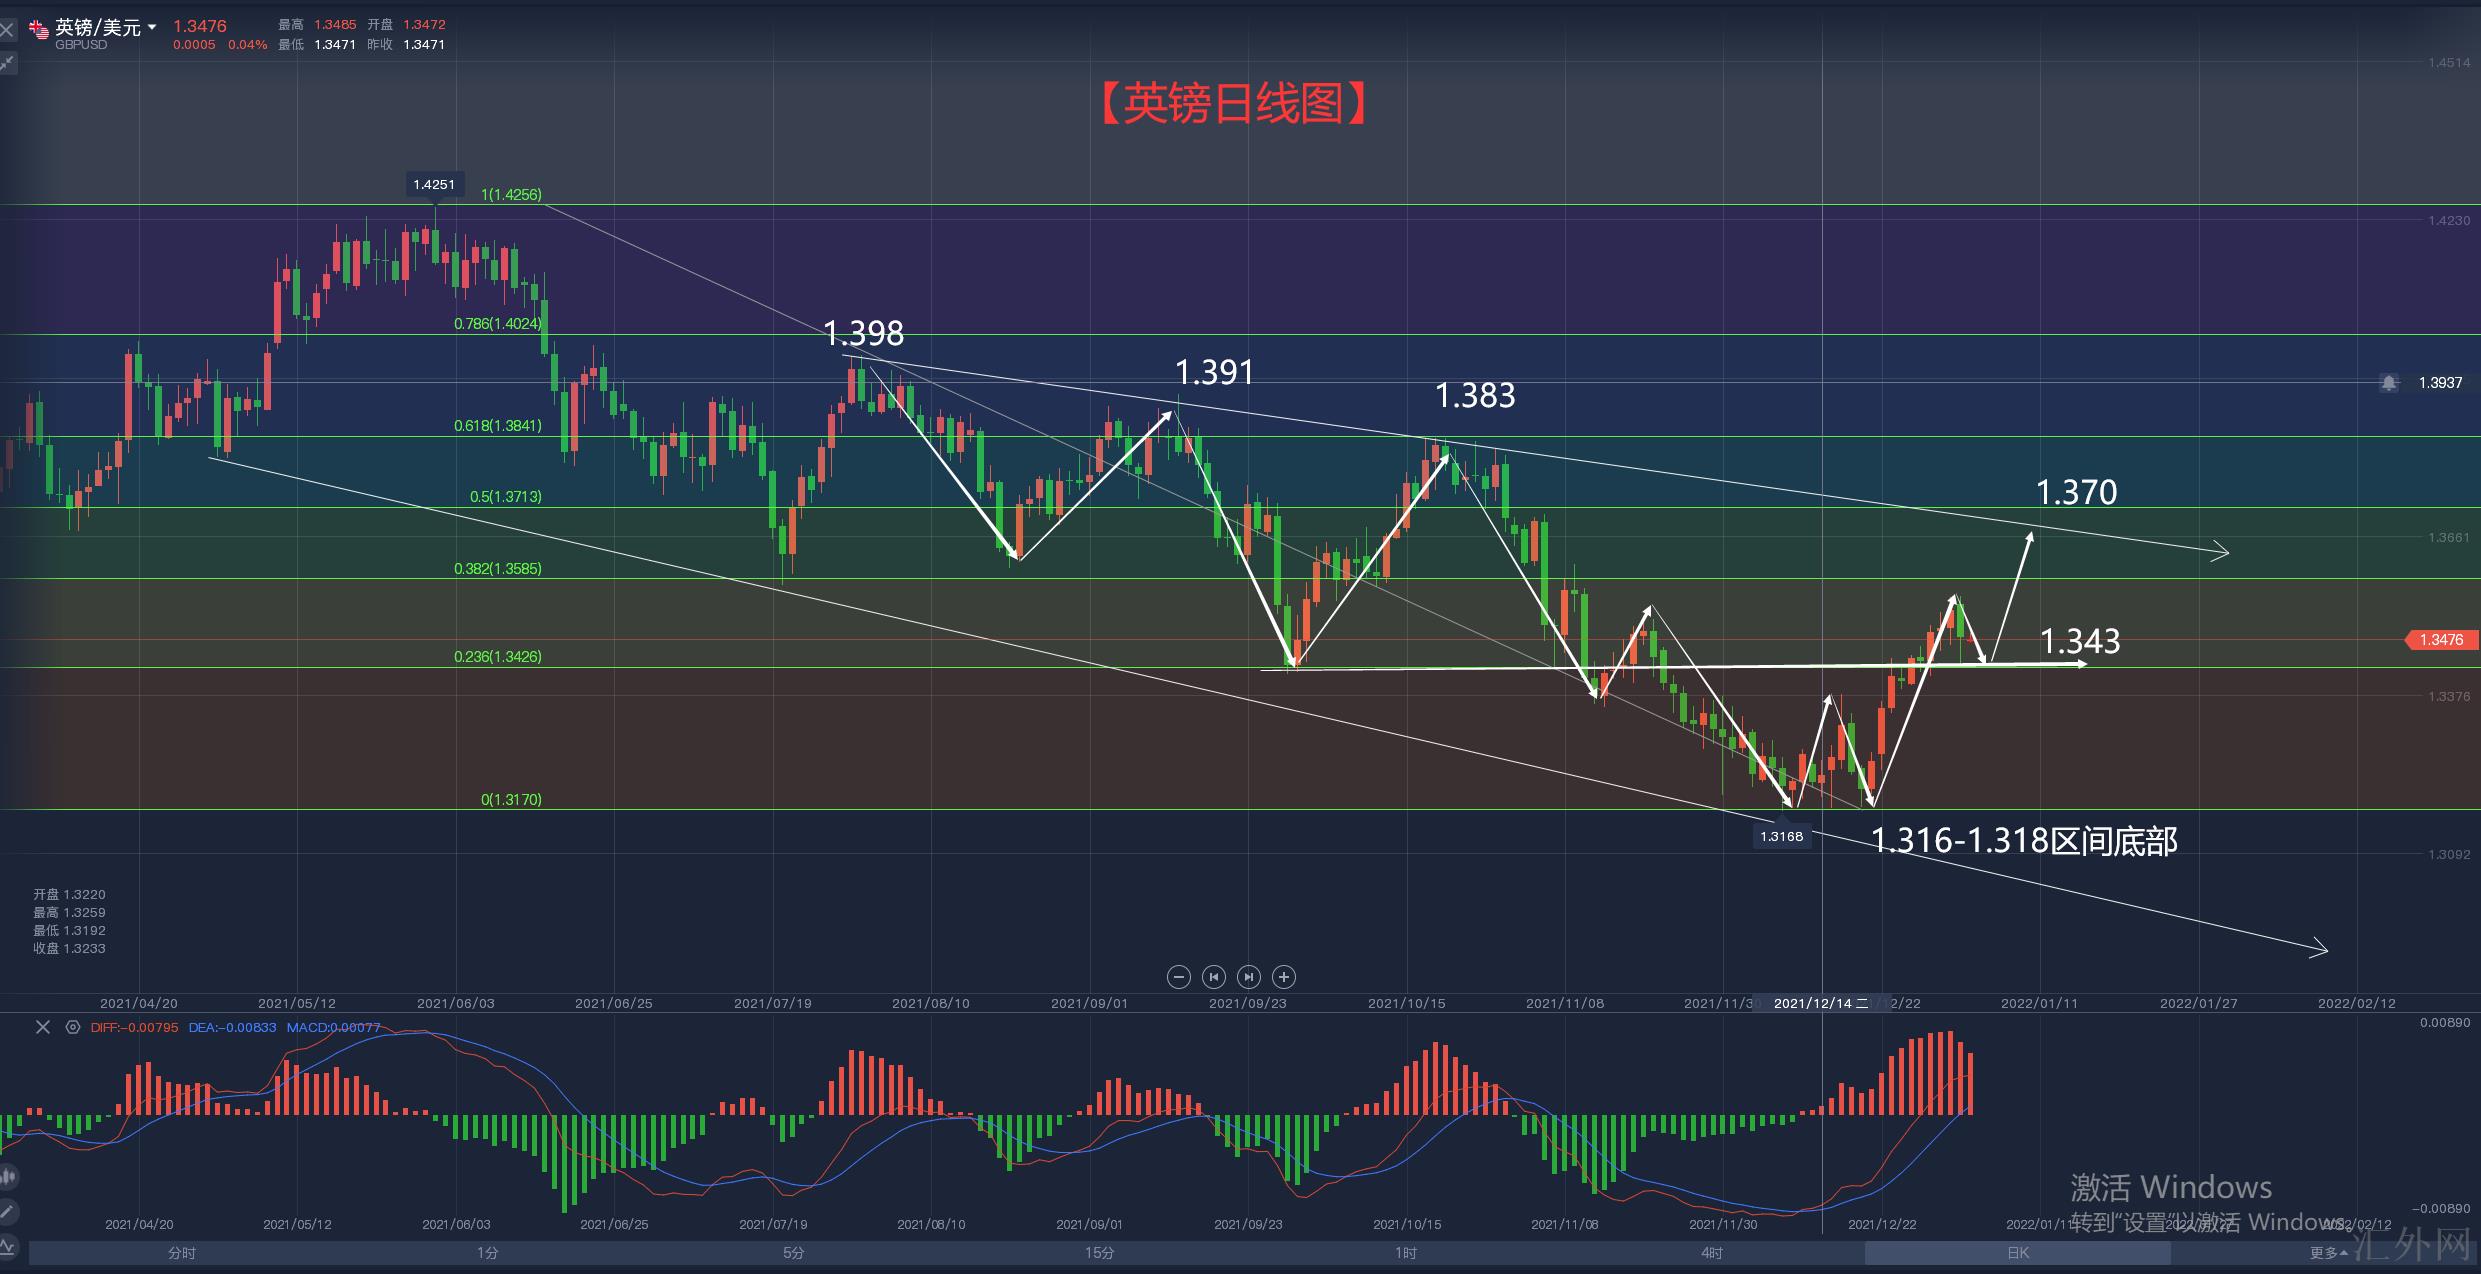The height and width of the screenshot is (1274, 2481).
Task: Switch to the 1分 timeframe tab
Action: click(x=488, y=1253)
